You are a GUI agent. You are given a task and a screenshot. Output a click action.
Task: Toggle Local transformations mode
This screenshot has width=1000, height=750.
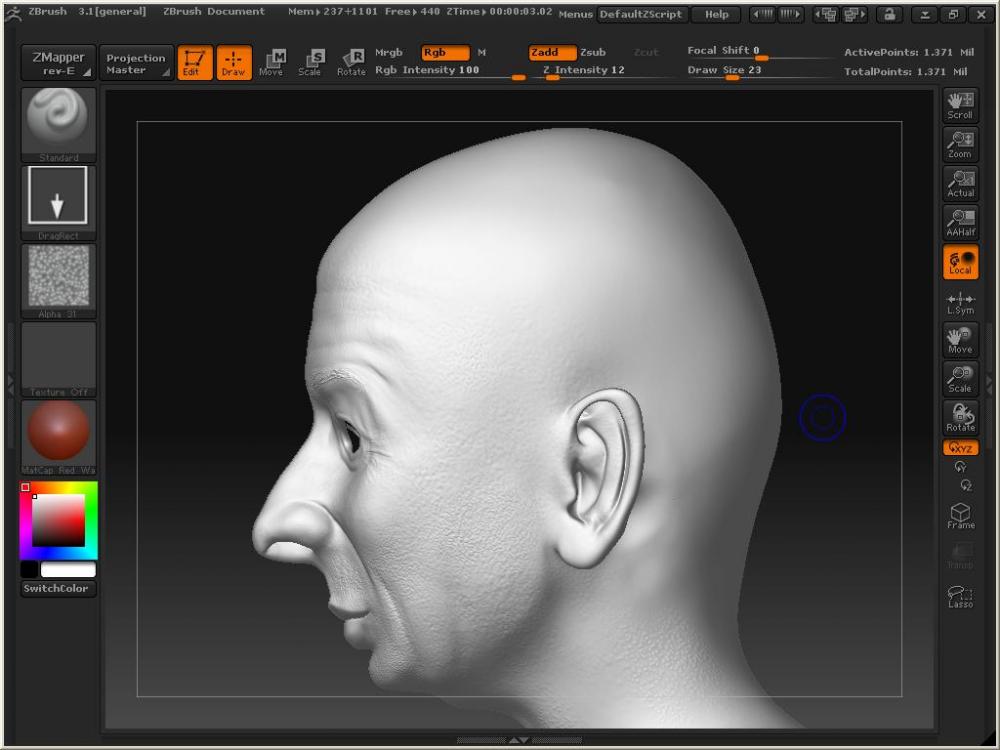click(x=960, y=262)
